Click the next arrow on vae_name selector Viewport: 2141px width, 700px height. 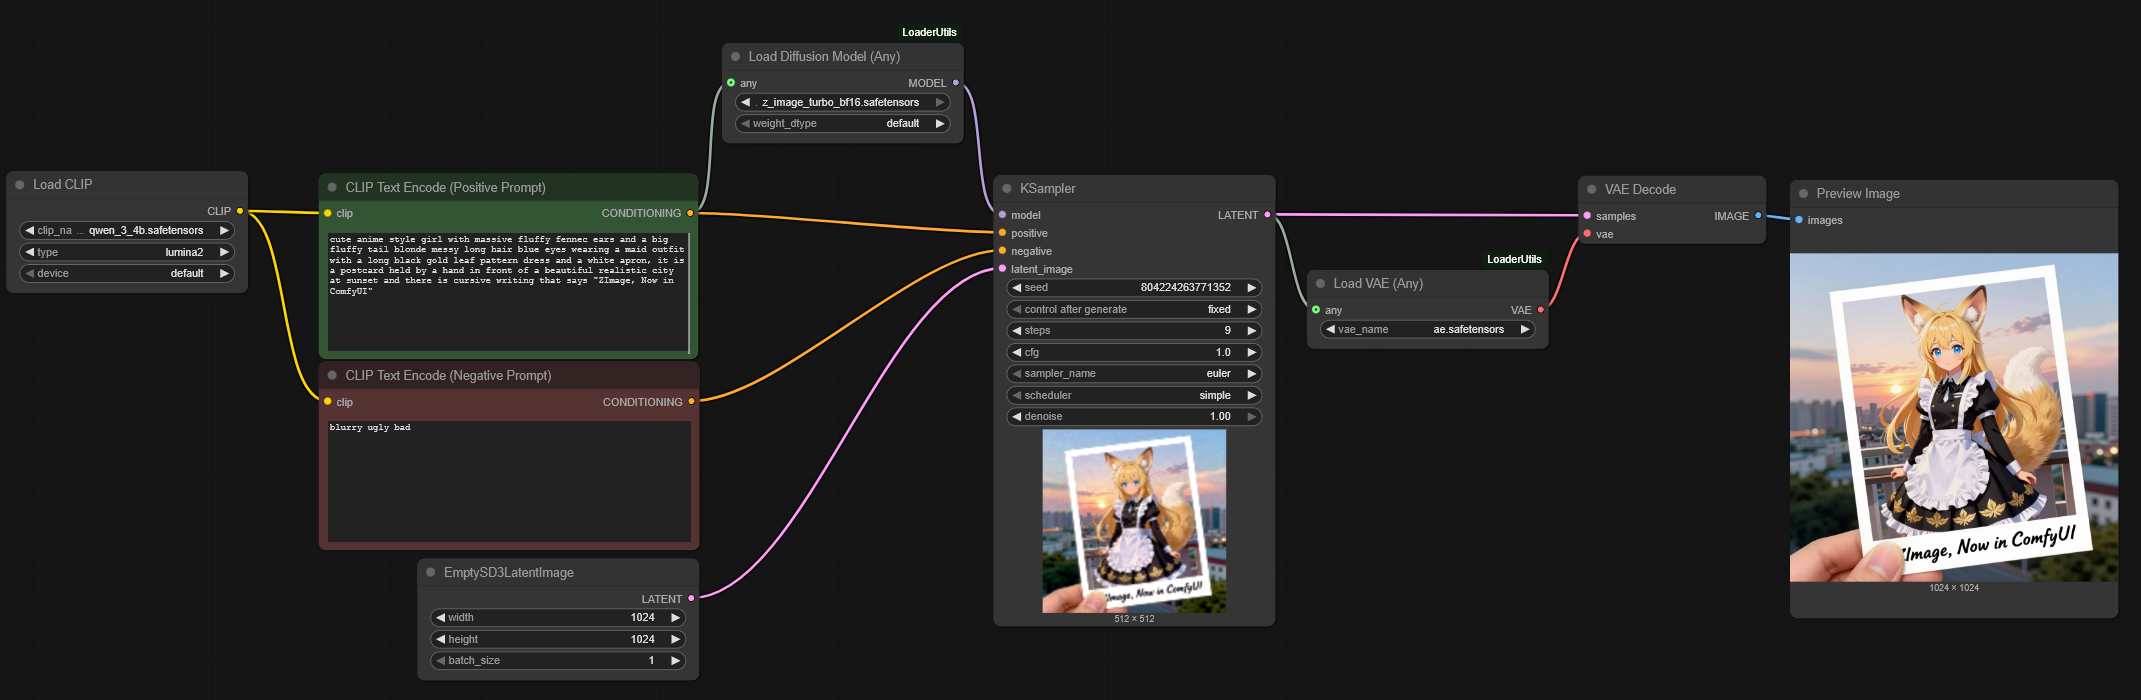coord(1525,330)
